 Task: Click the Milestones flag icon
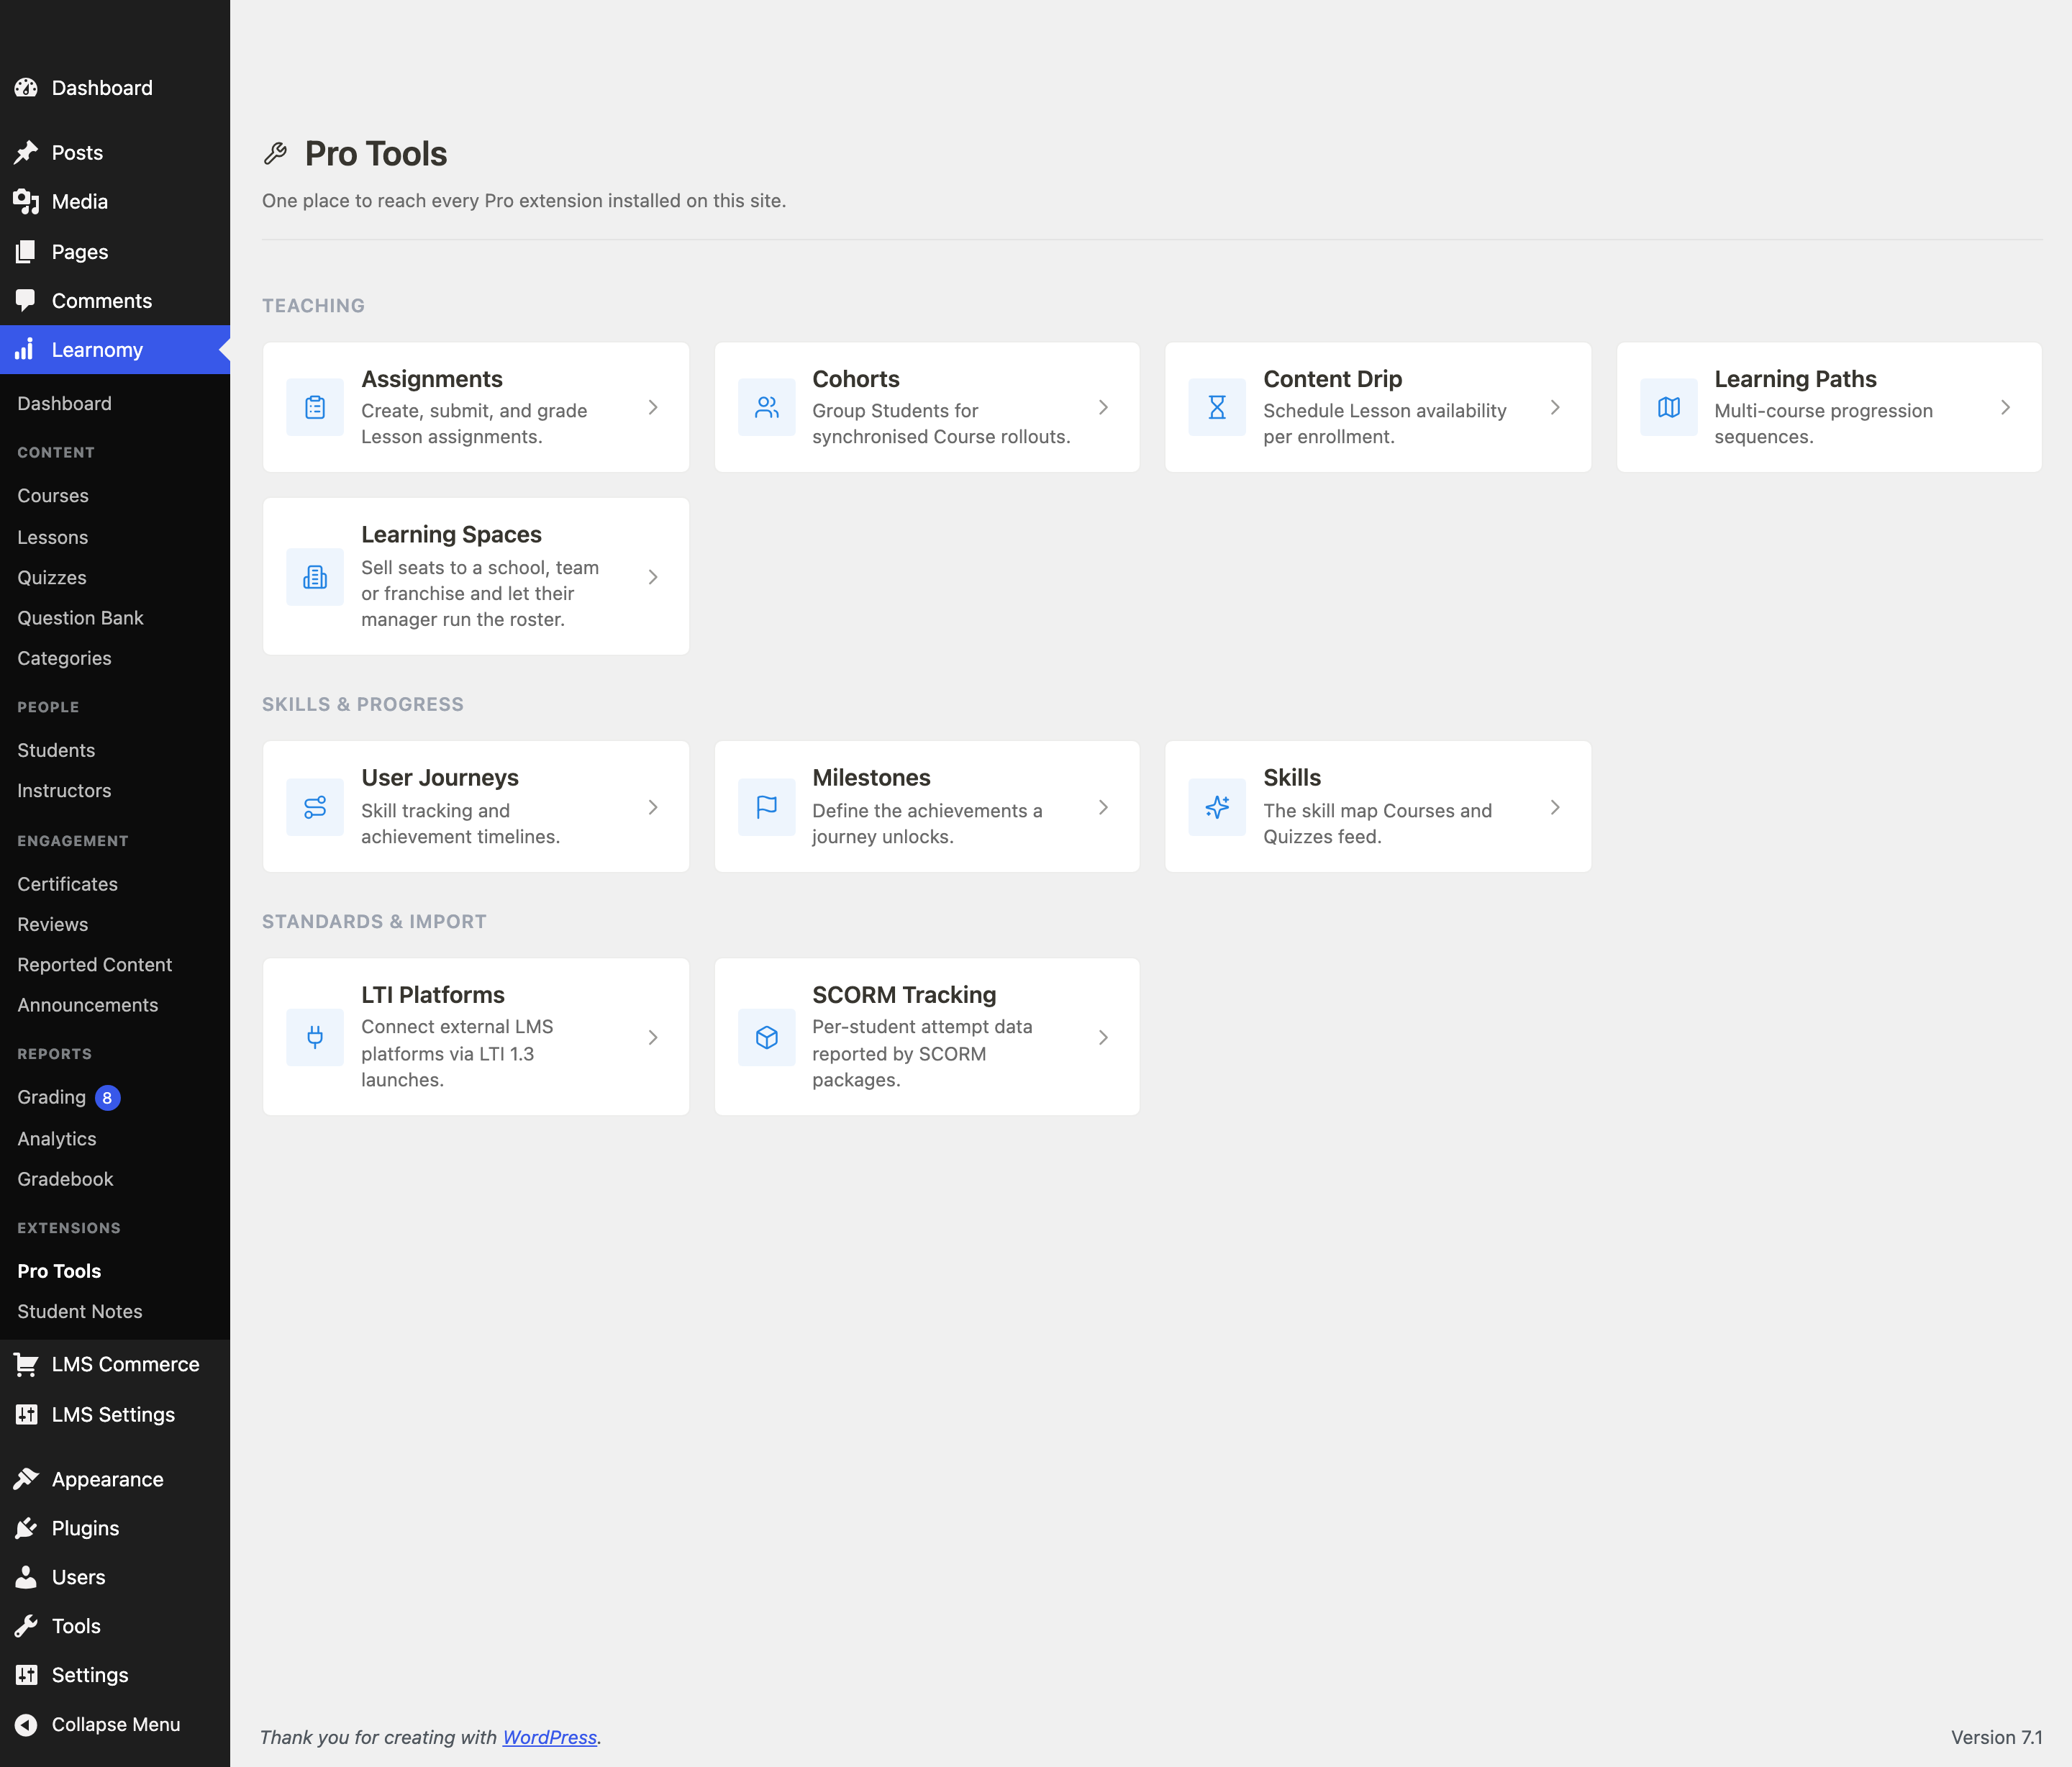coord(766,807)
